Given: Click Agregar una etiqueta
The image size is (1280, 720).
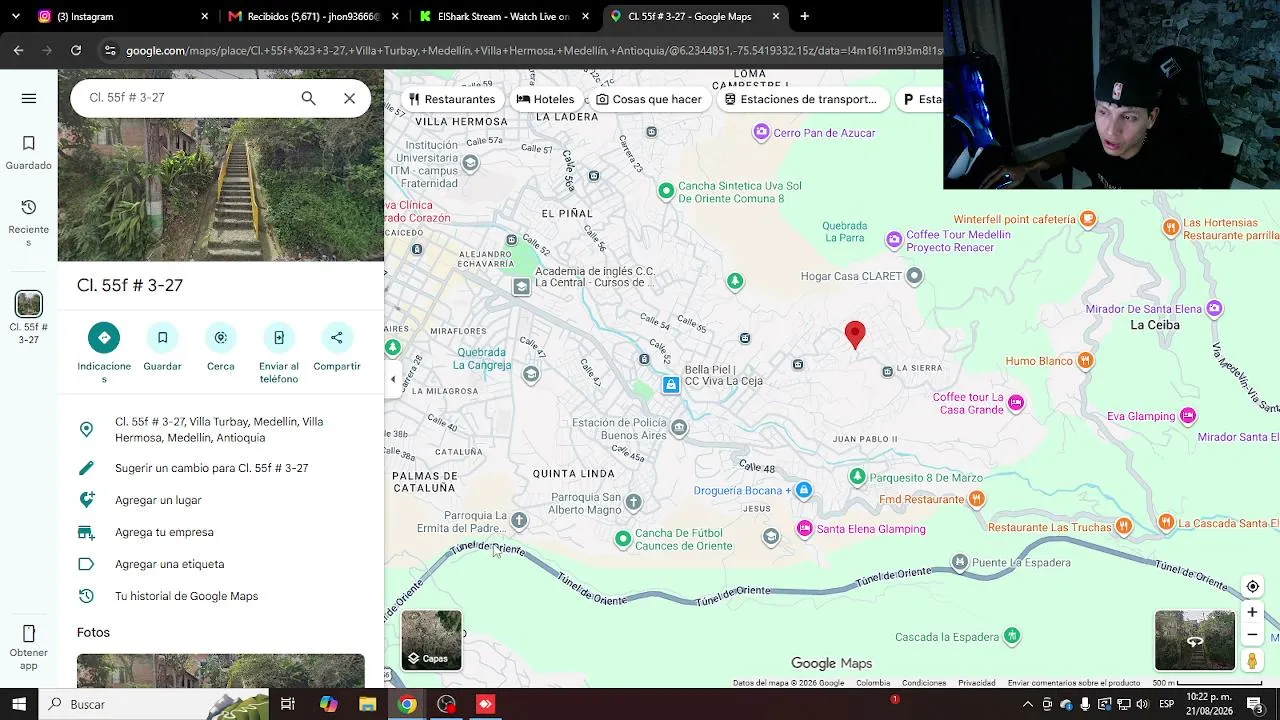Looking at the screenshot, I should click(221, 564).
